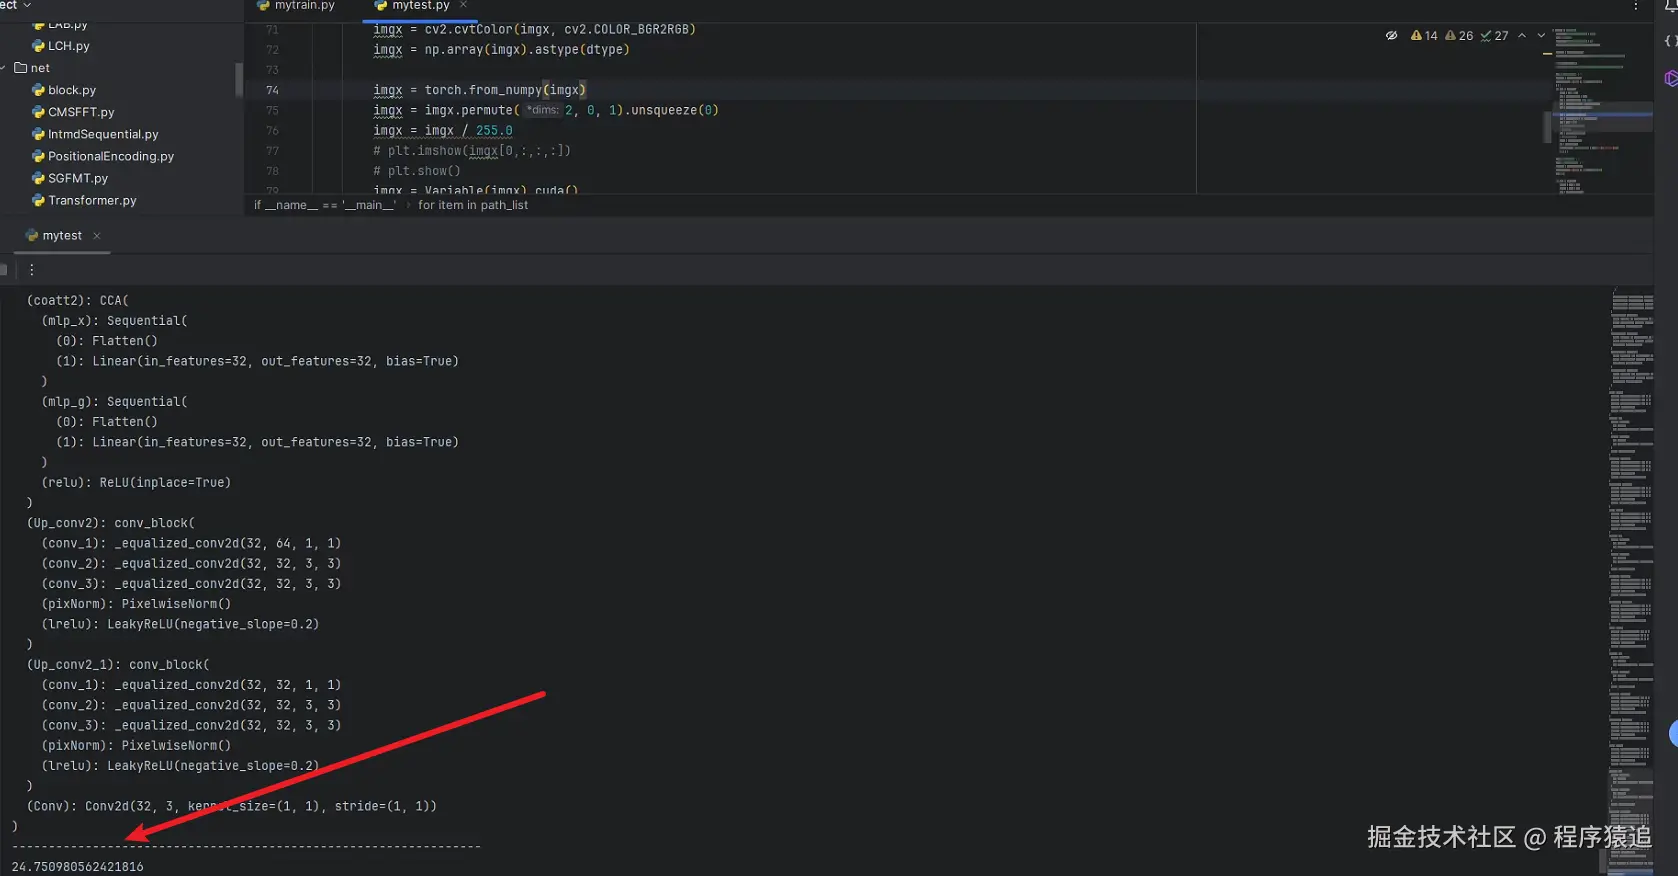
Task: Open the purple plugin tool window icon
Action: [1670, 78]
